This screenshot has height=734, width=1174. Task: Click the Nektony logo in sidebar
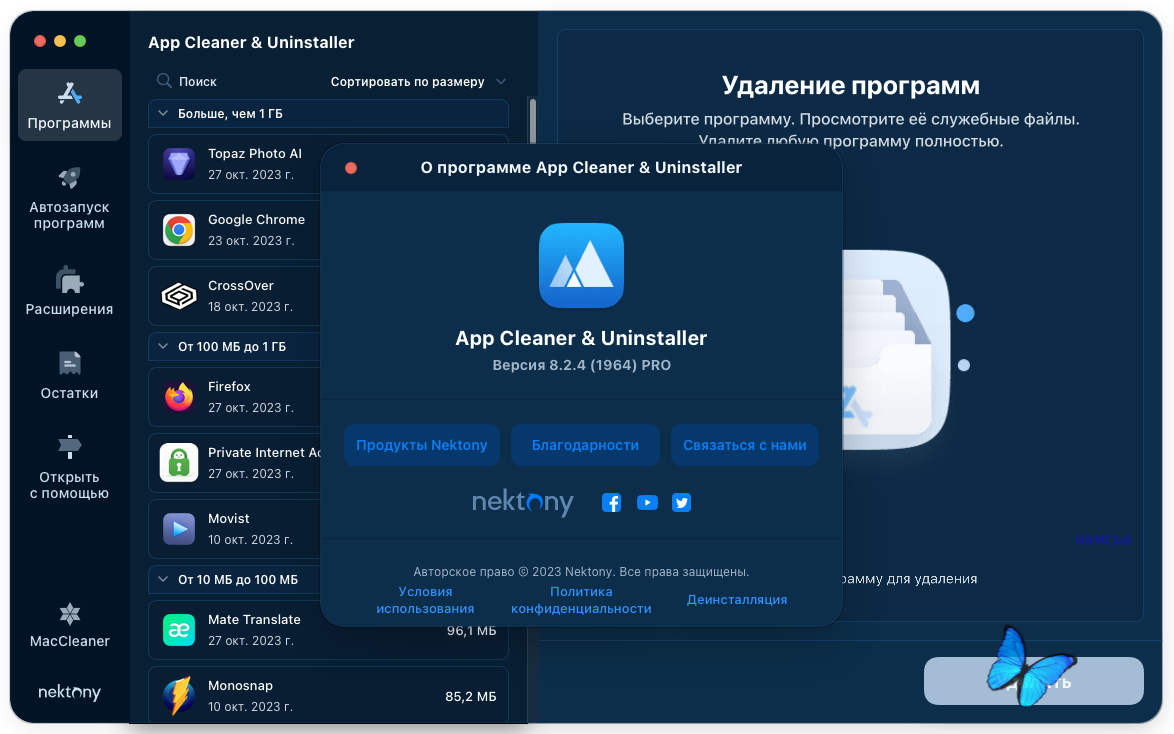coord(70,692)
